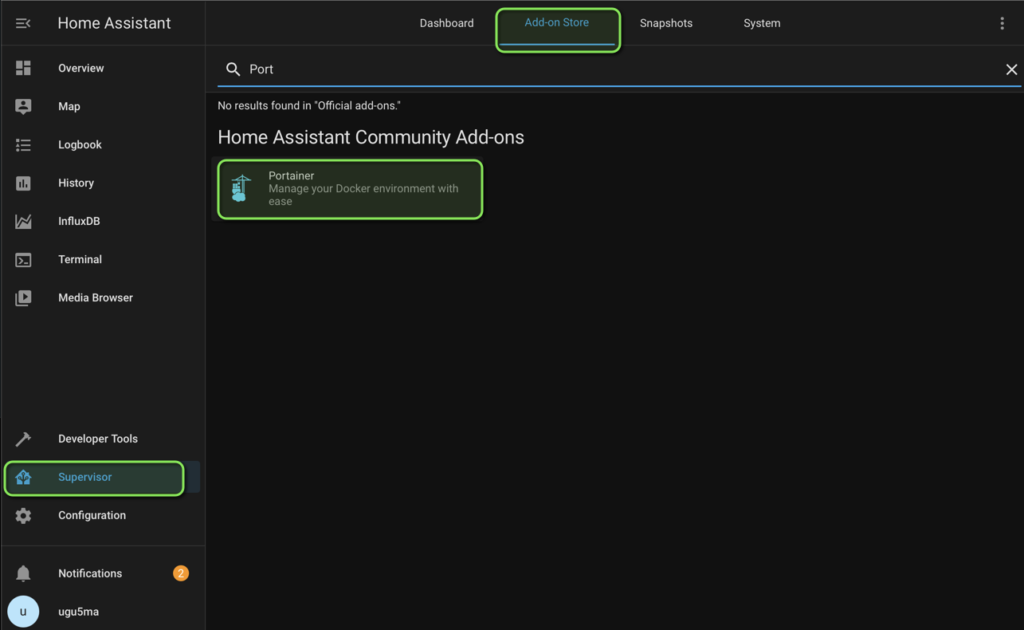Go to the System tab
Screen dimensions: 1024x630
761,24
